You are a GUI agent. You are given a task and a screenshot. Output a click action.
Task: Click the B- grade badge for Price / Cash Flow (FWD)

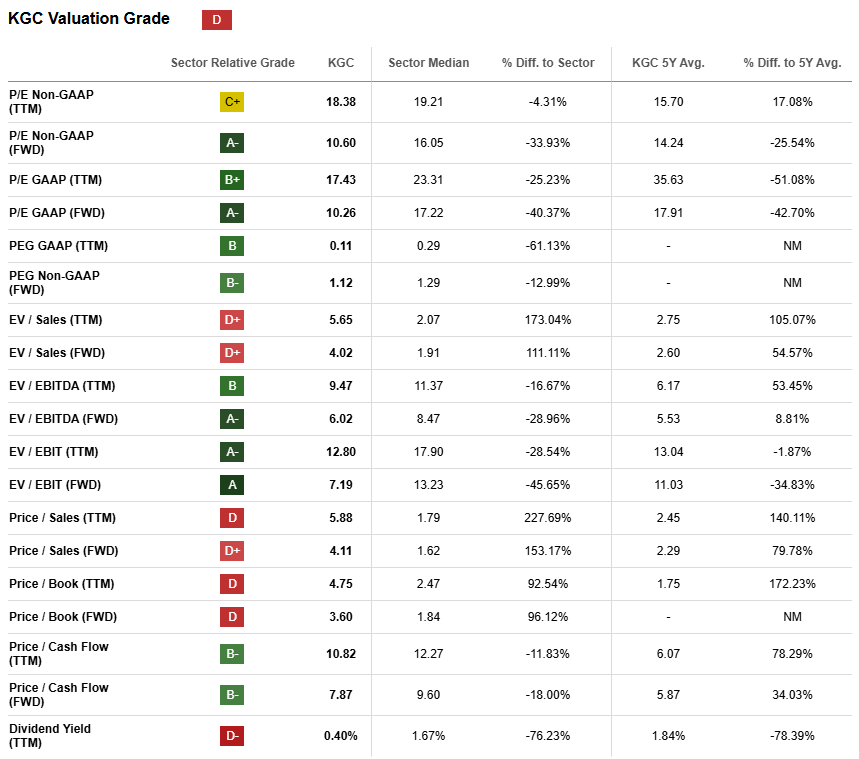pos(232,694)
